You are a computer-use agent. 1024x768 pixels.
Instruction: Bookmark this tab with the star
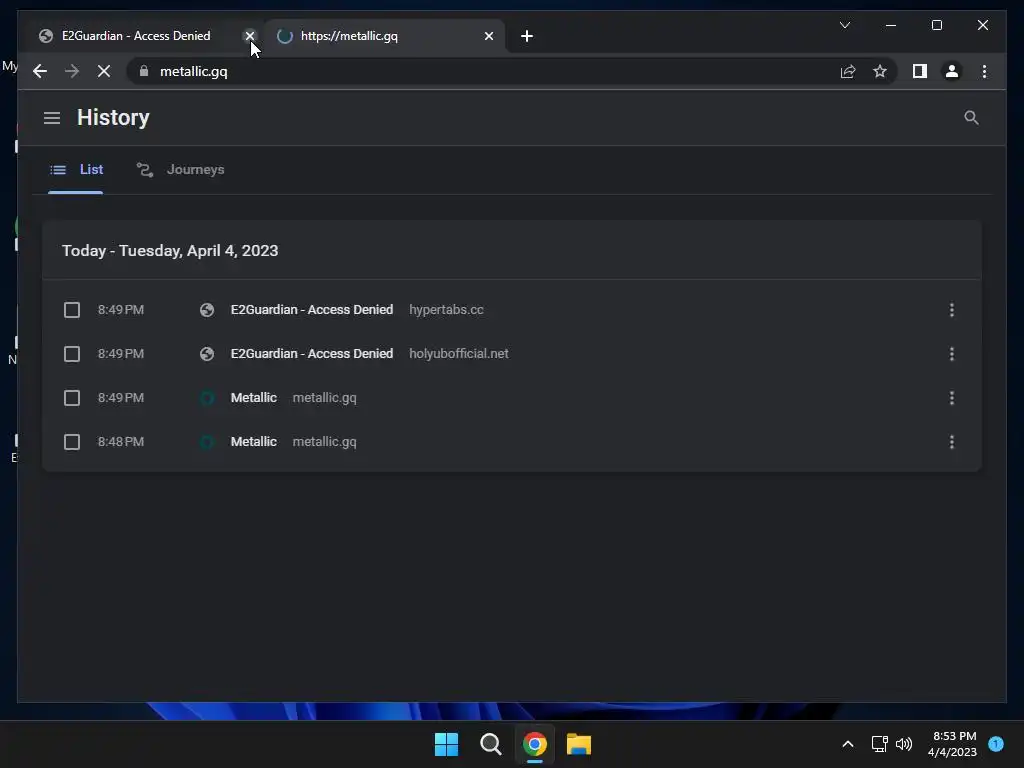point(880,71)
